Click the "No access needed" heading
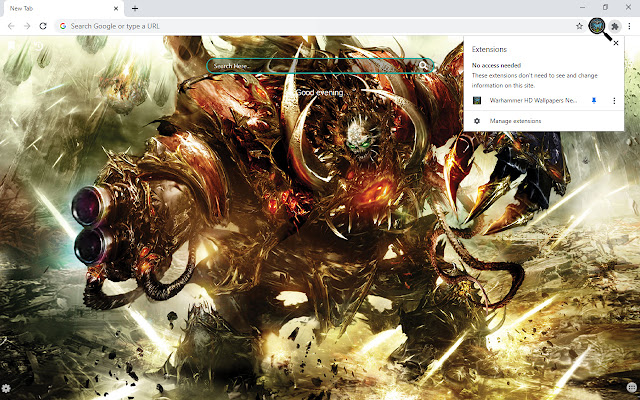 tap(496, 65)
